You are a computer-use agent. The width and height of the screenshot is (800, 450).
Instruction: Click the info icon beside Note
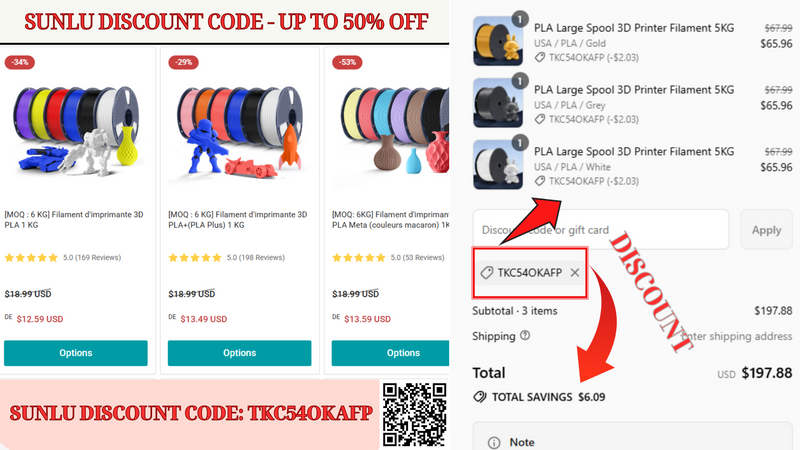click(x=494, y=442)
